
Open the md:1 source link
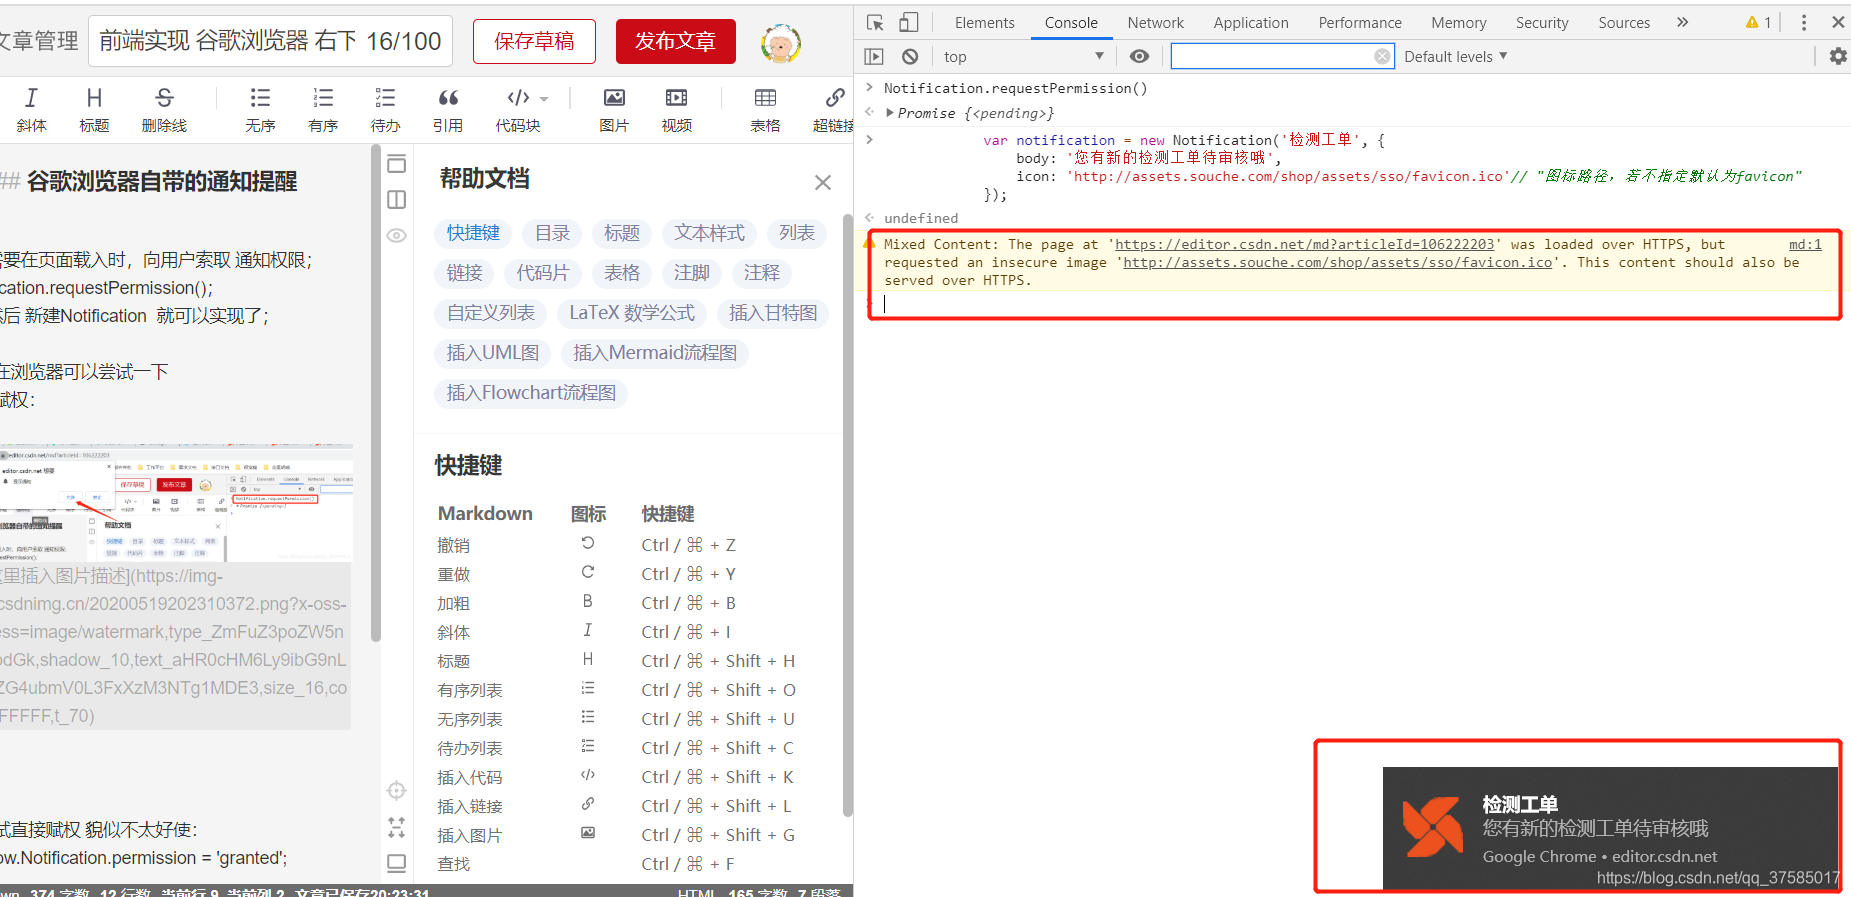coord(1805,244)
